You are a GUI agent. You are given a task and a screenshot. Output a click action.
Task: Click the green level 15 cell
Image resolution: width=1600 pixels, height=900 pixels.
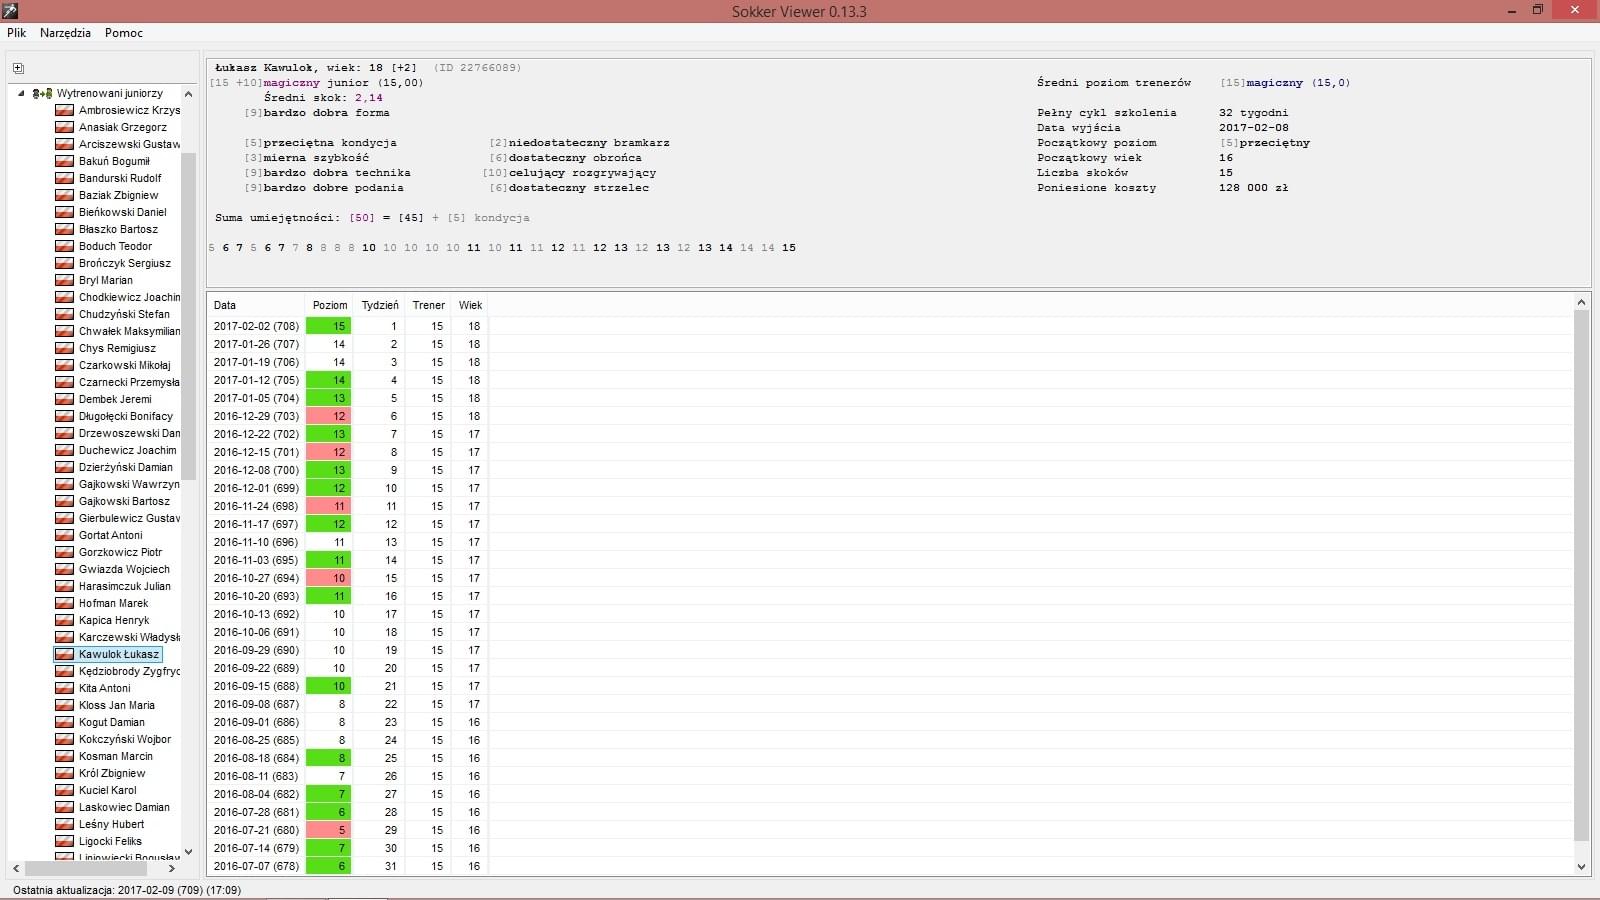tap(329, 326)
